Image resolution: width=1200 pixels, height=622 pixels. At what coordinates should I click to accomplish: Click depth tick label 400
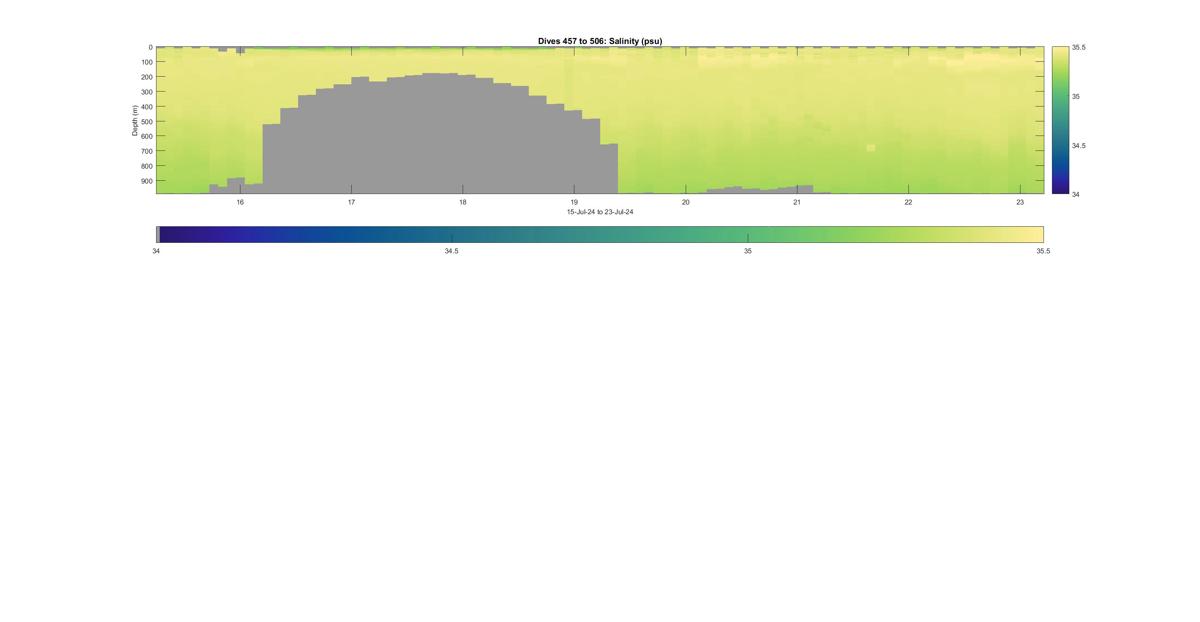tap(146, 107)
